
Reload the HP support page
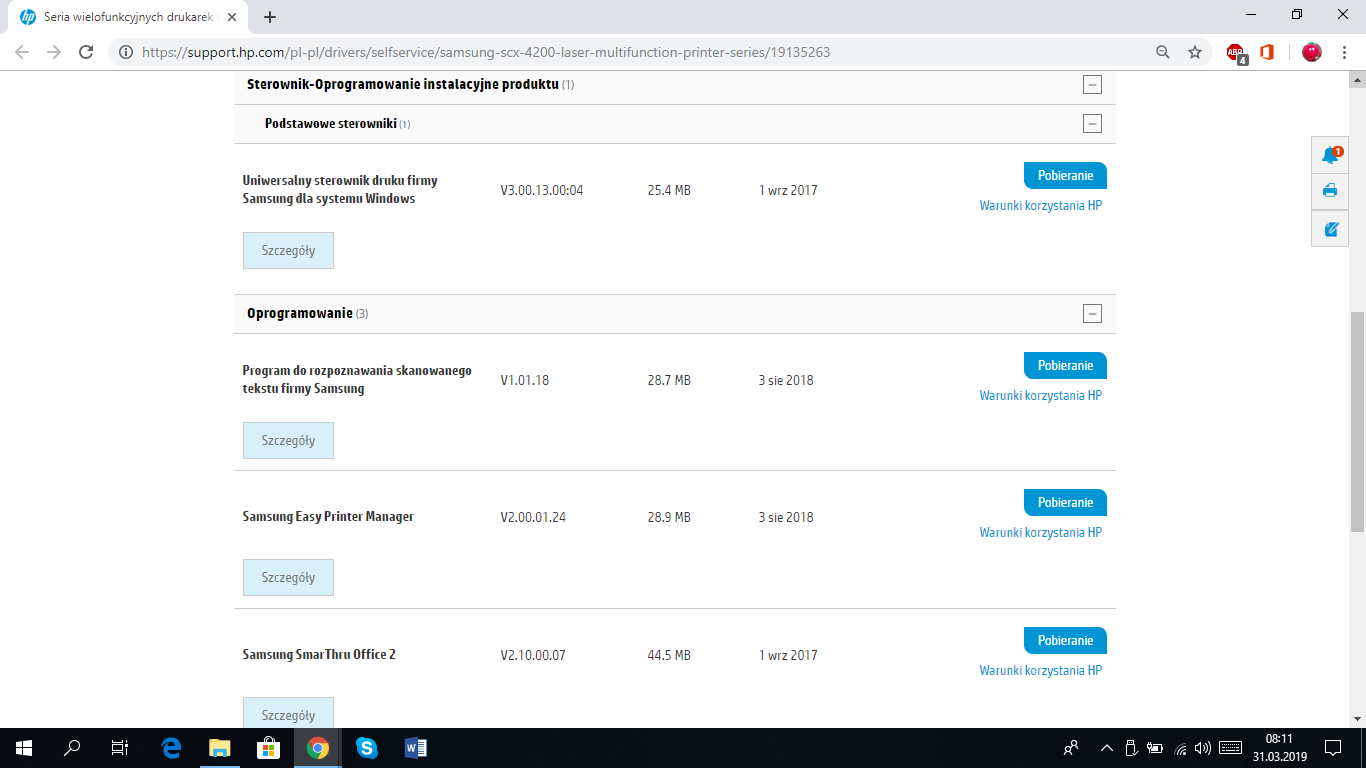86,52
